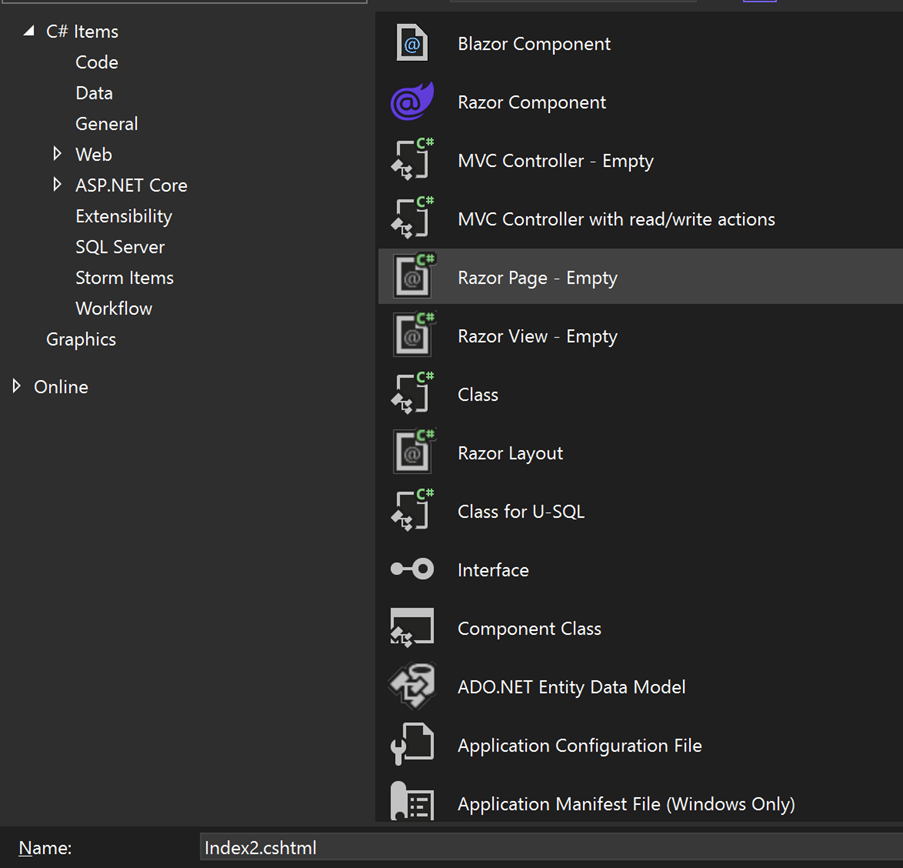Choose Component Class template text
The width and height of the screenshot is (903, 868).
pyautogui.click(x=529, y=628)
